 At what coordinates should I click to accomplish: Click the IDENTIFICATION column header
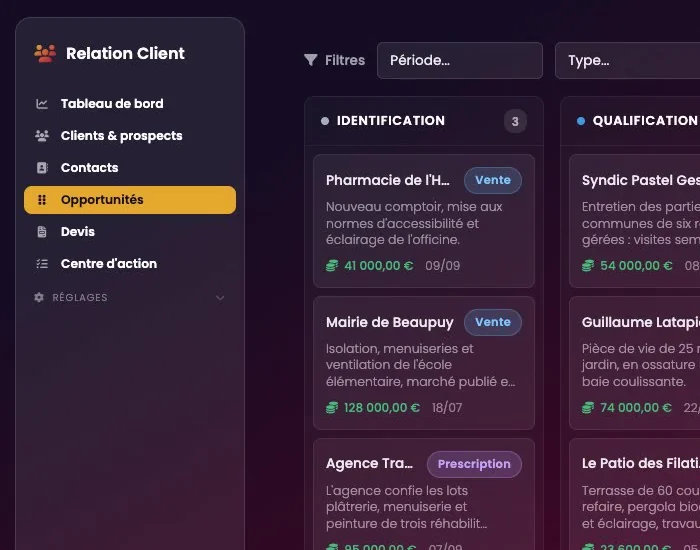pyautogui.click(x=424, y=121)
